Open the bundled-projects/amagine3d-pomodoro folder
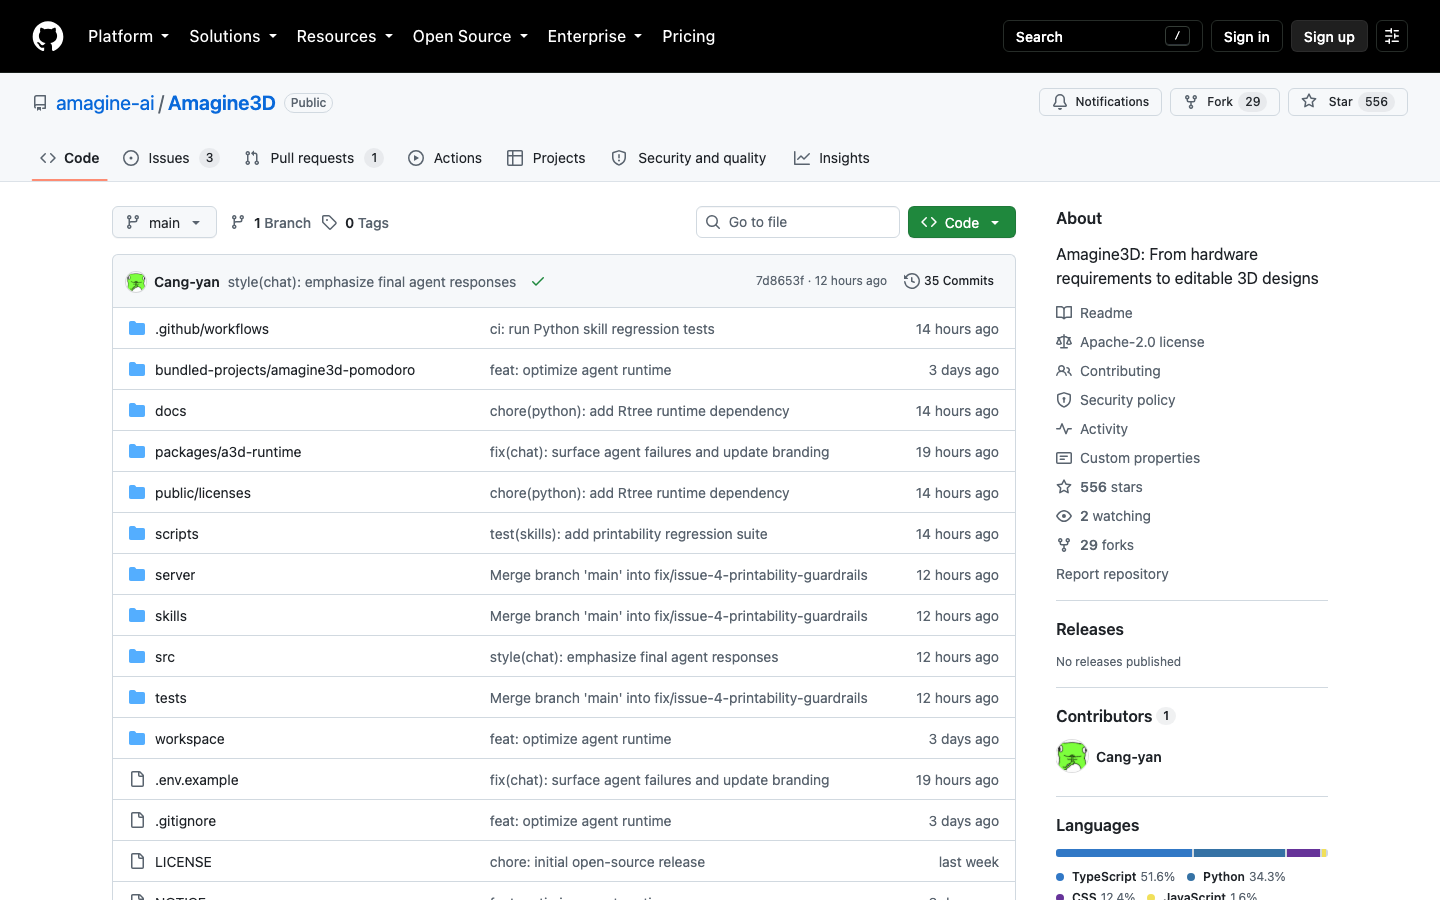This screenshot has width=1440, height=900. tap(285, 370)
